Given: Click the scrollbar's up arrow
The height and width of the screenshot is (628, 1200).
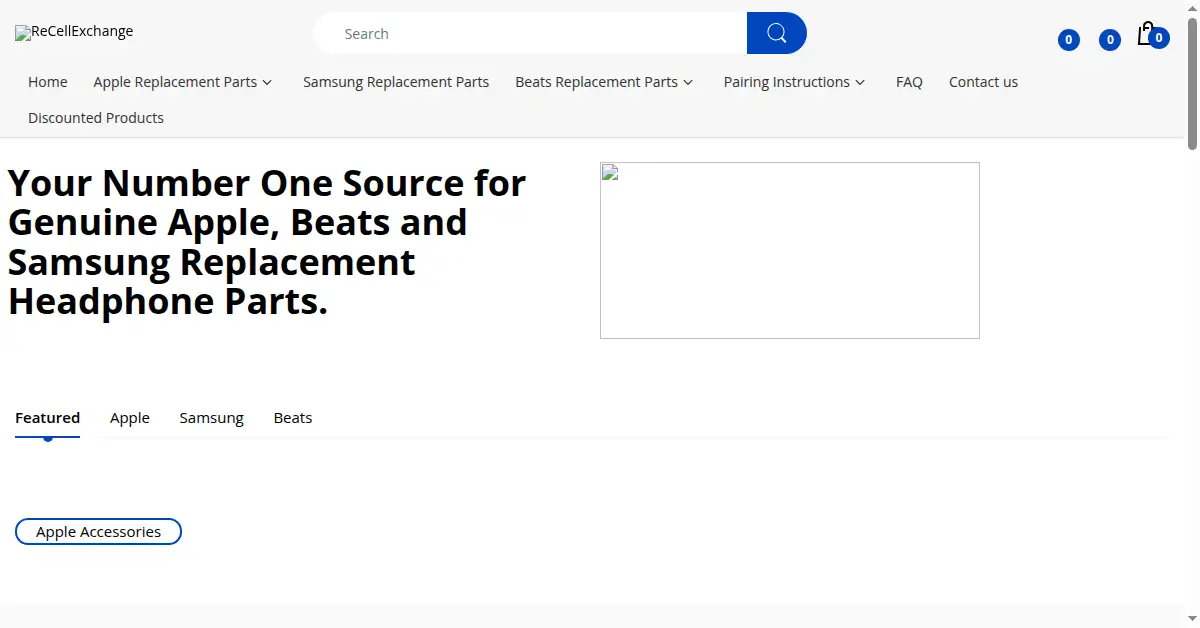Looking at the screenshot, I should coord(1192,6).
